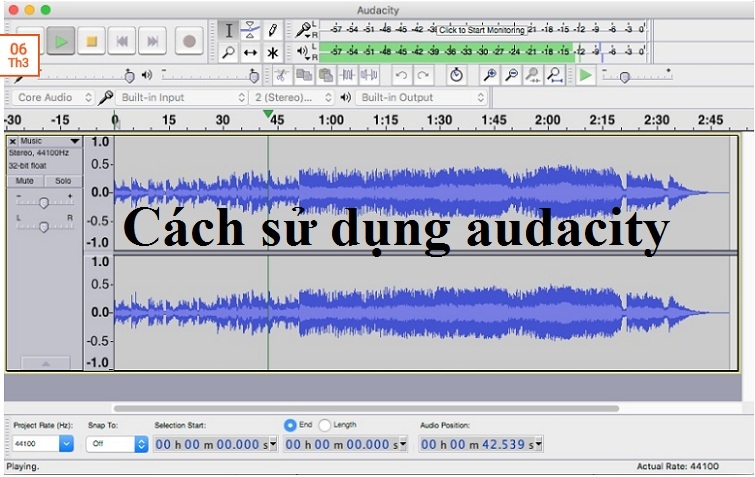Click 'Click to Start Monitoring' in the record meter
Screen dimensions: 755x477
tap(482, 30)
